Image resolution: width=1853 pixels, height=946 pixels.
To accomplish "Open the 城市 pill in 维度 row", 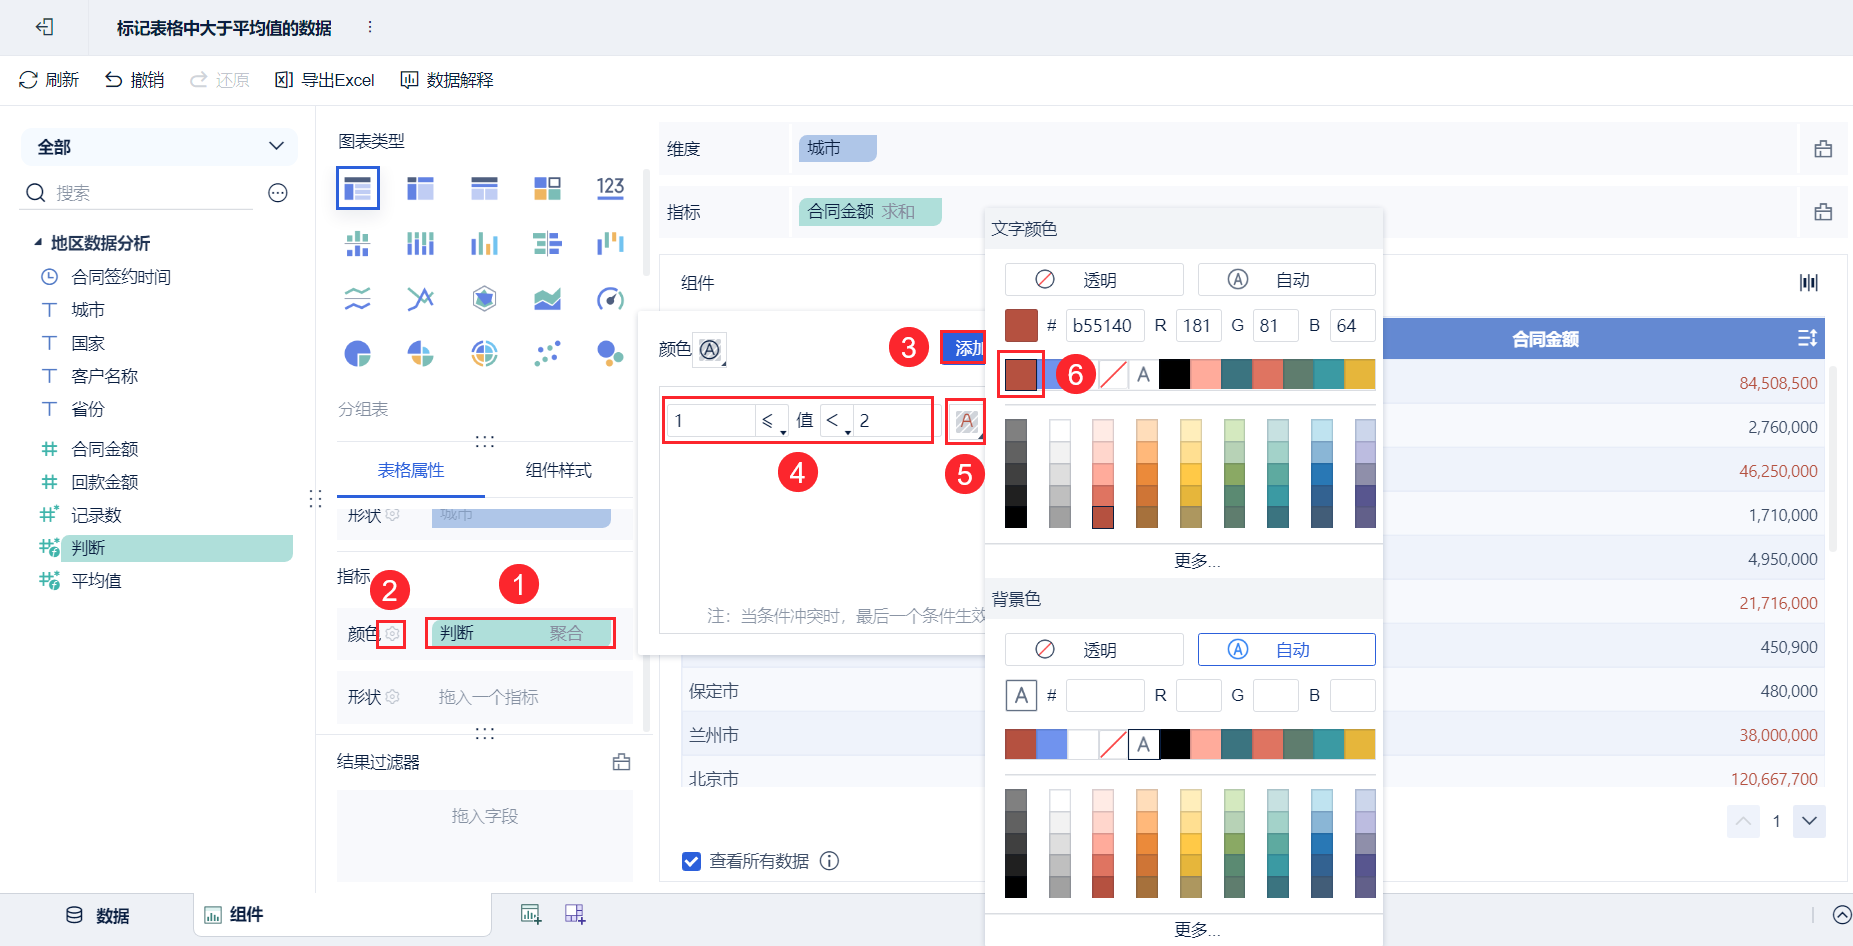I will [x=838, y=148].
